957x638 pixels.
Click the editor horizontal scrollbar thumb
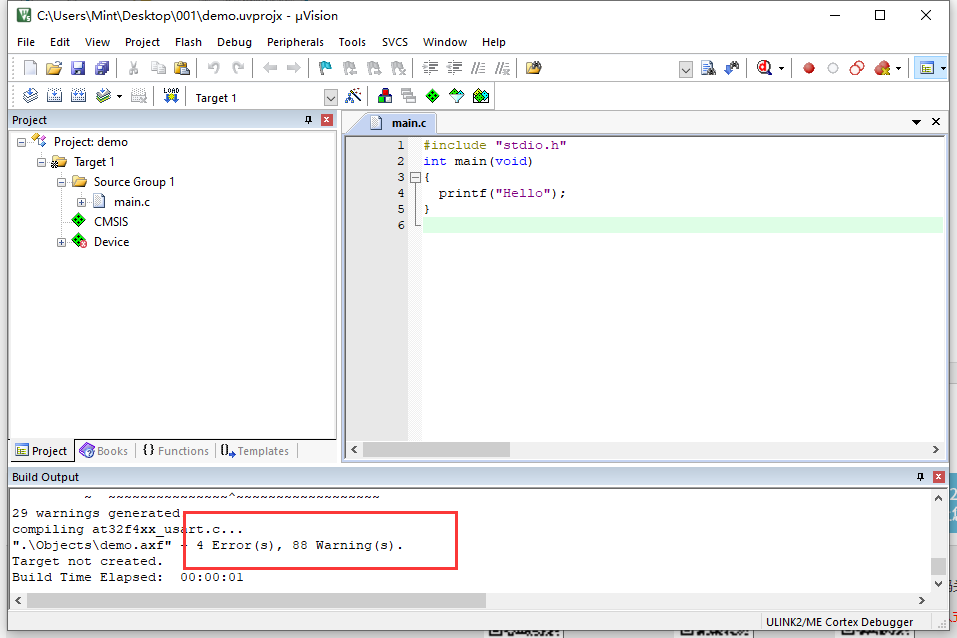click(436, 450)
